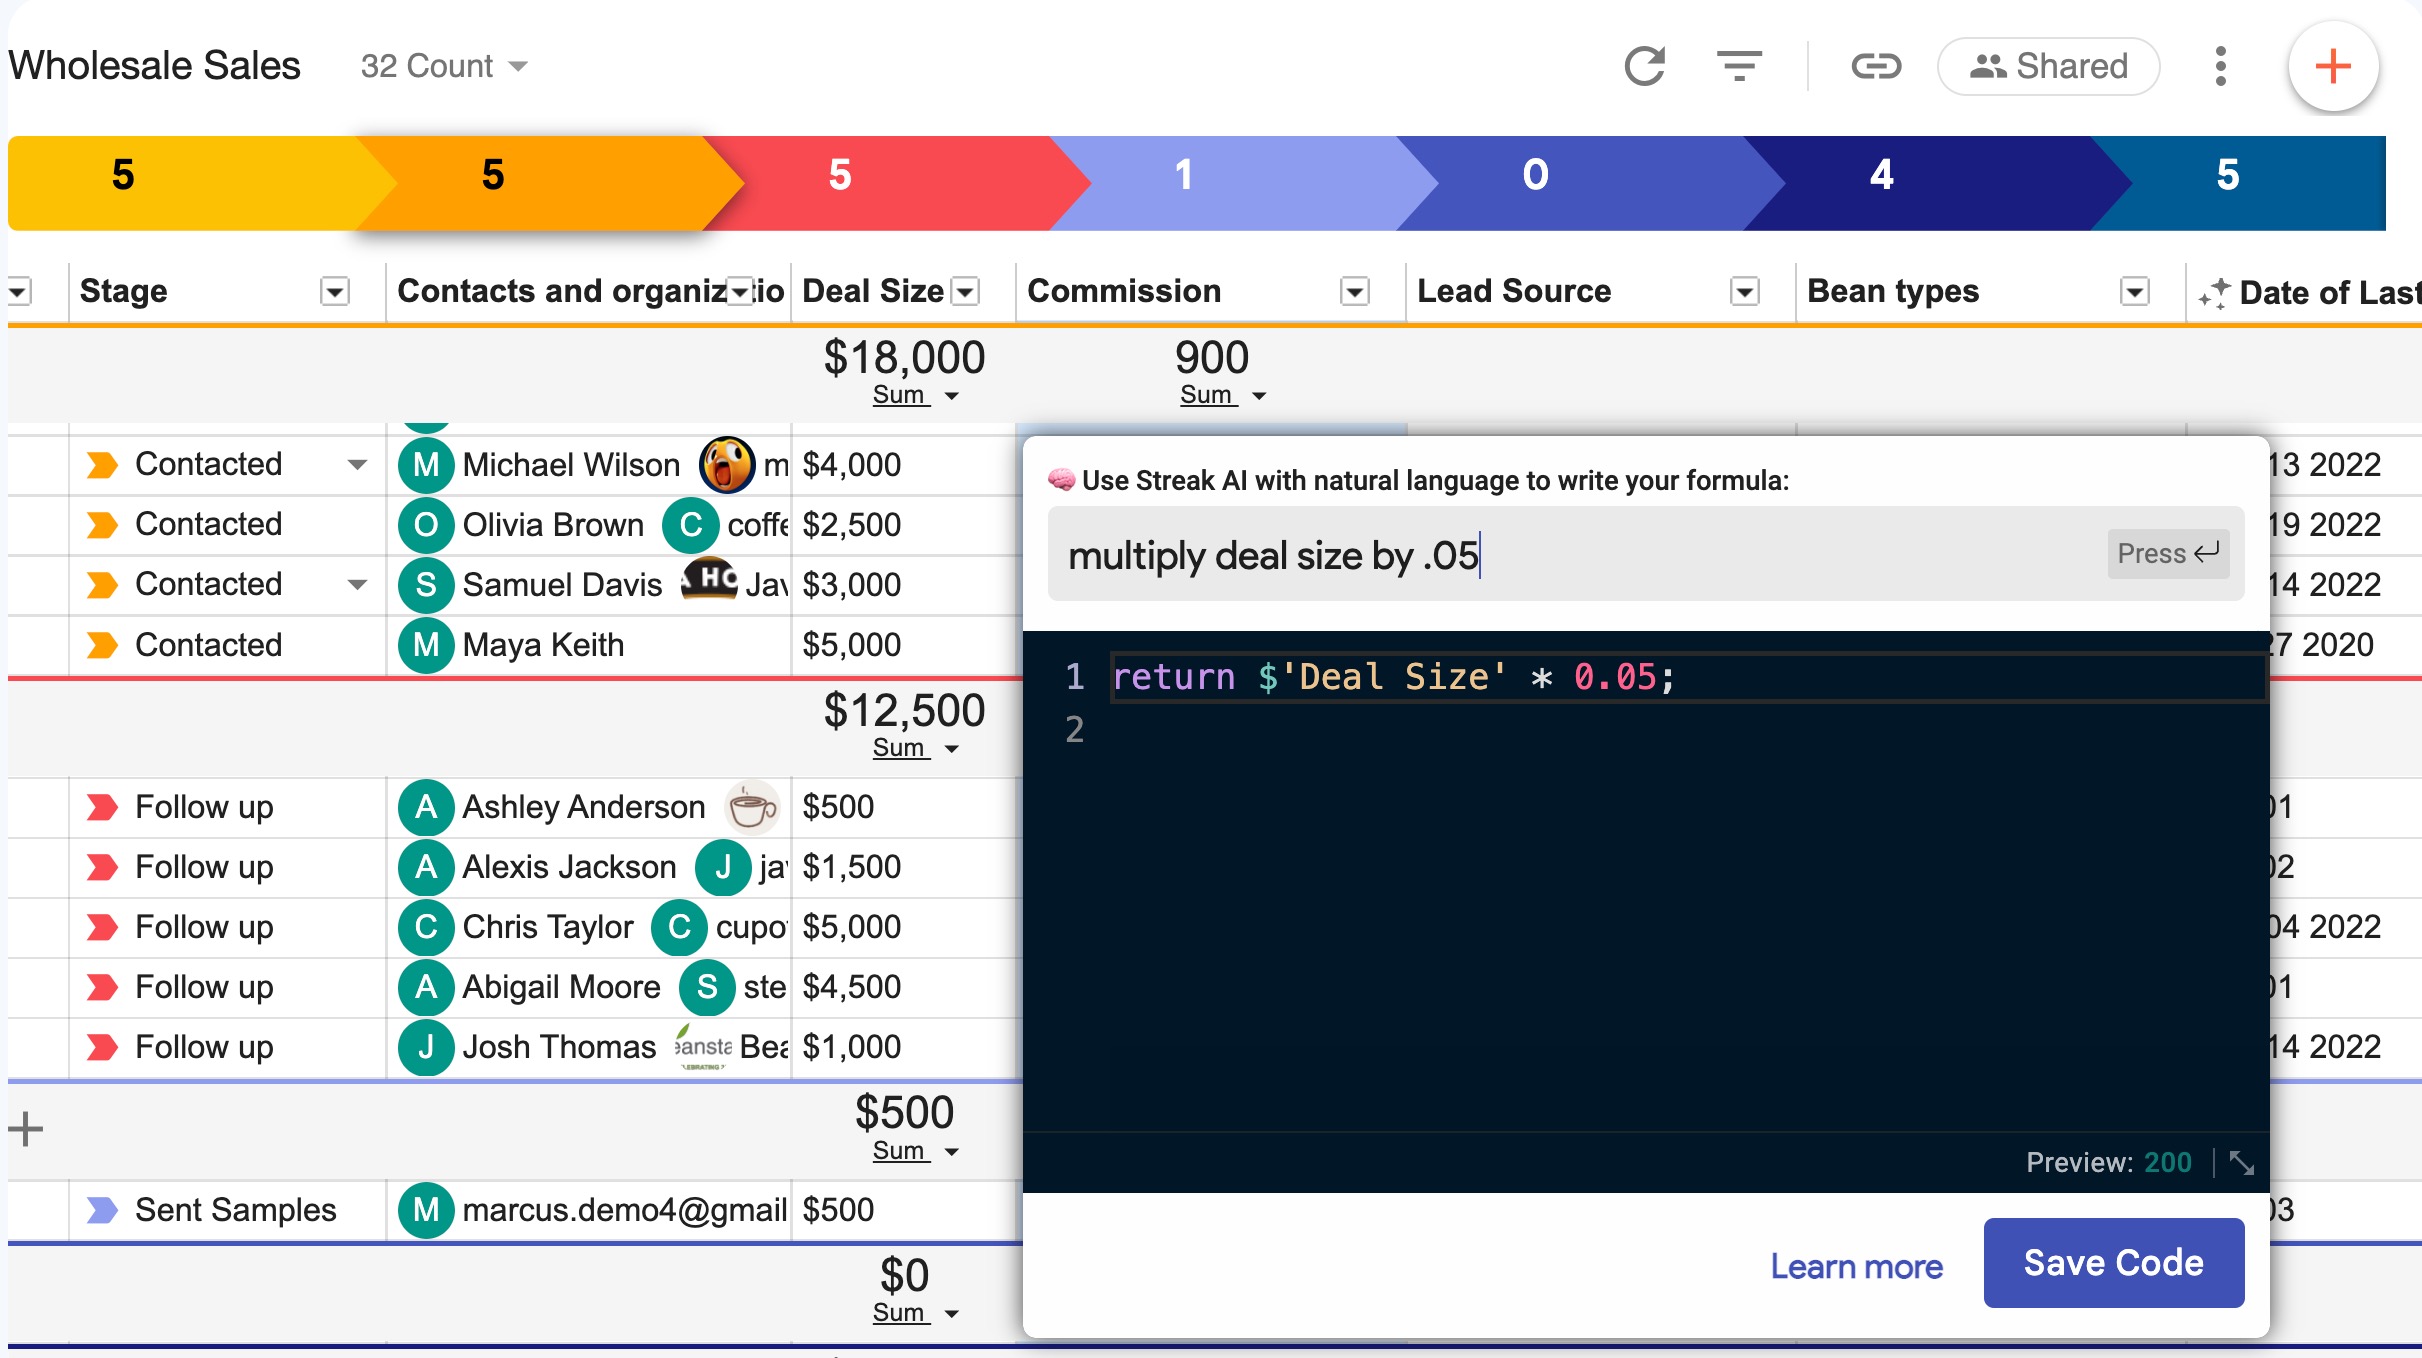Open Stage column dropdown arrow
The height and width of the screenshot is (1358, 2422).
[334, 291]
